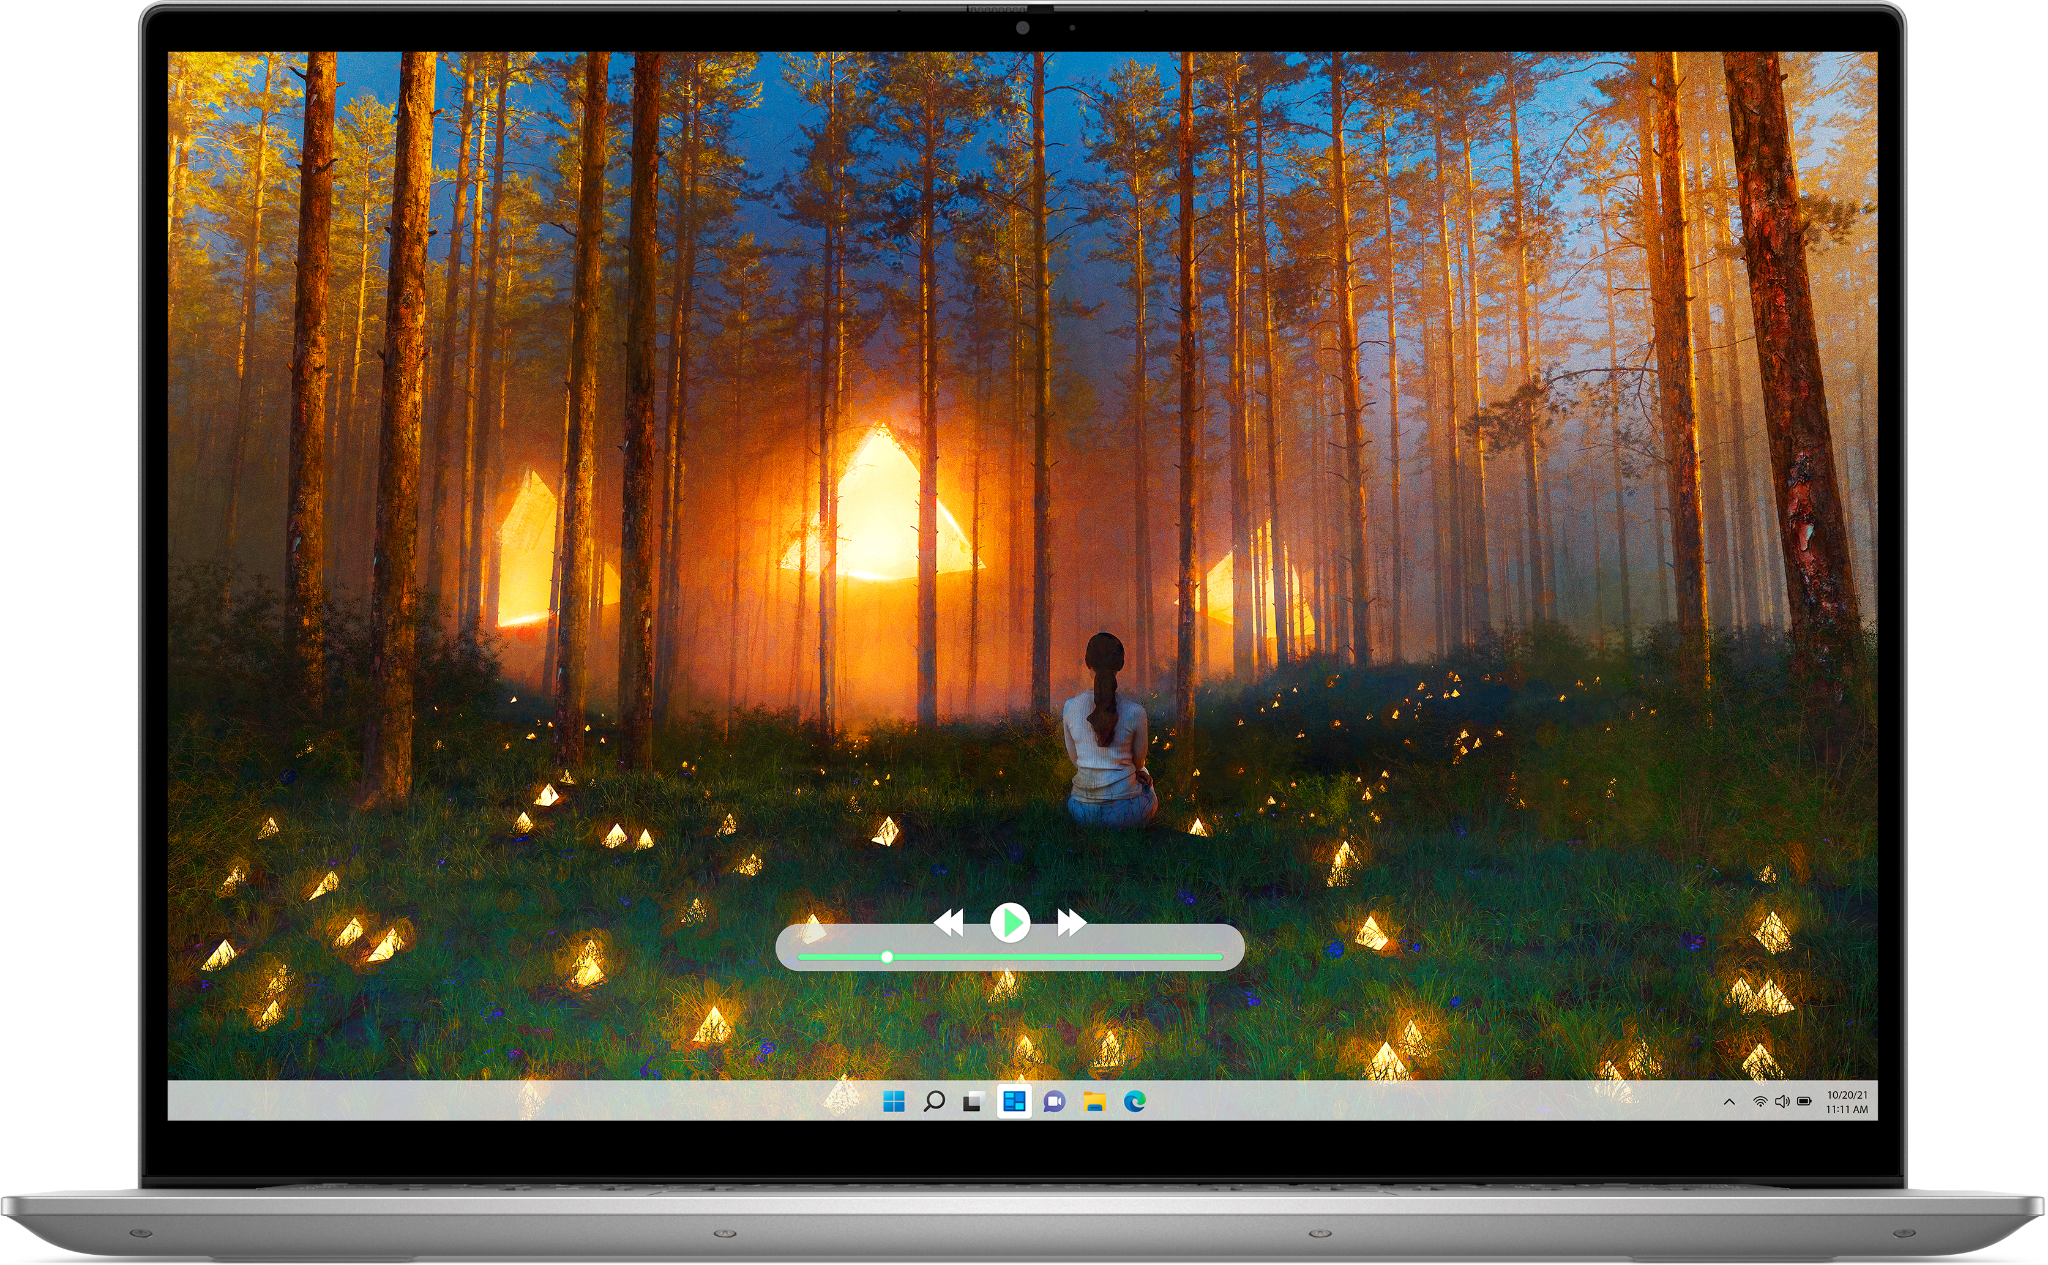The width and height of the screenshot is (2048, 1265).
Task: Open the 10/20/21 date and time flyout
Action: [1846, 1102]
